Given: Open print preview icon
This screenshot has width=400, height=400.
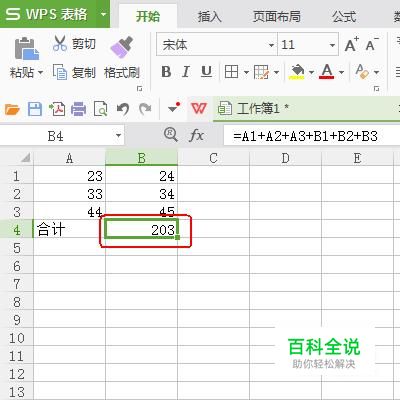Looking at the screenshot, I should coord(101,109).
